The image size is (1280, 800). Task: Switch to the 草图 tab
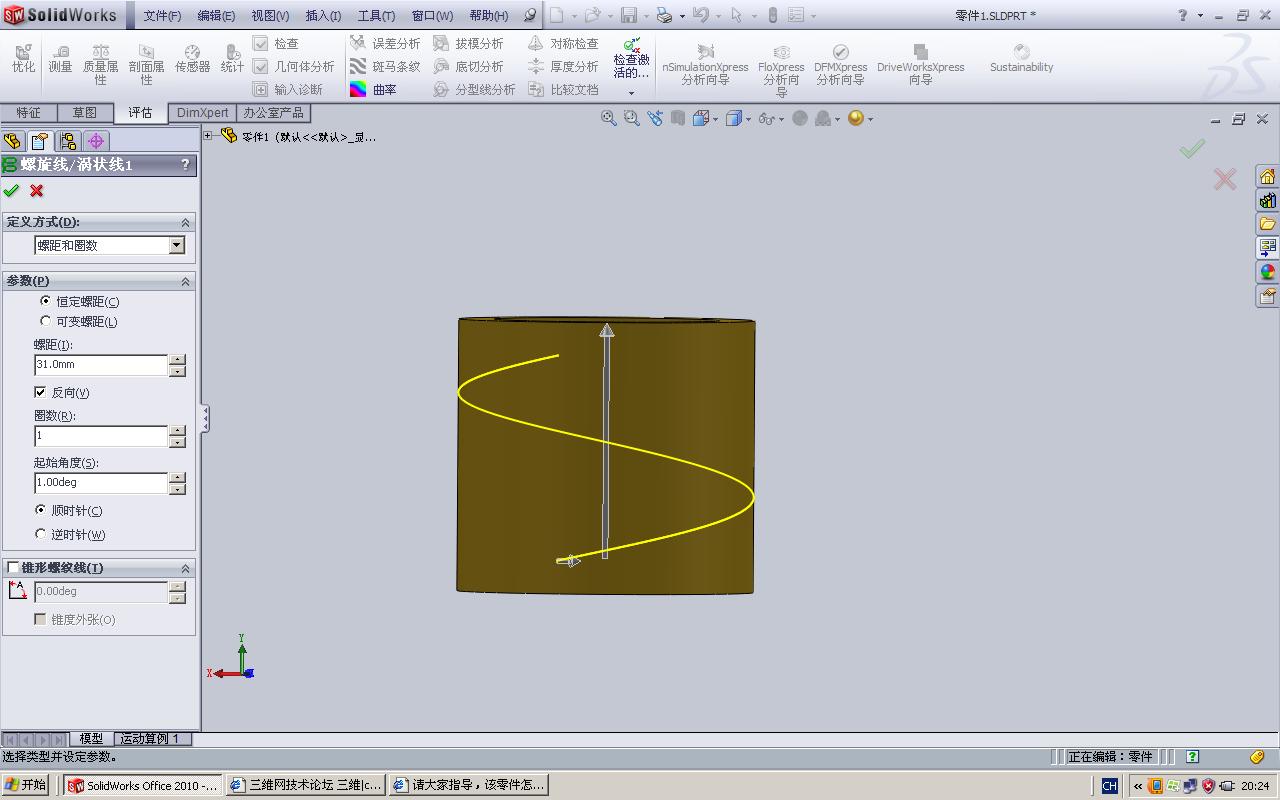(x=85, y=113)
